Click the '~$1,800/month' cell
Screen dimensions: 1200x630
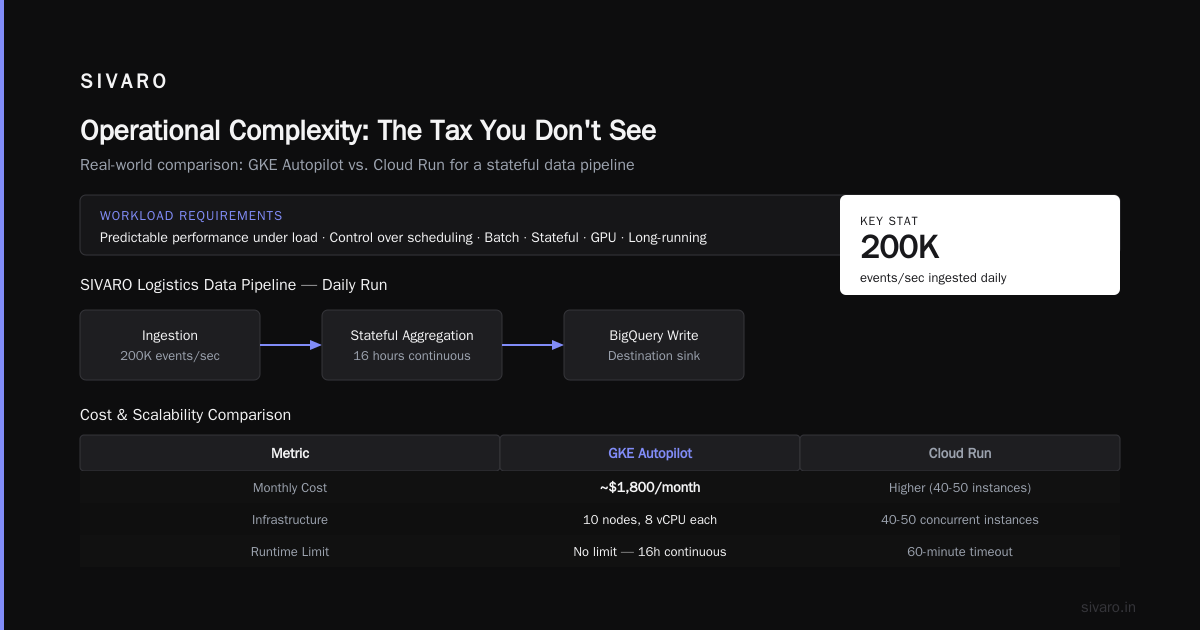pyautogui.click(x=650, y=488)
